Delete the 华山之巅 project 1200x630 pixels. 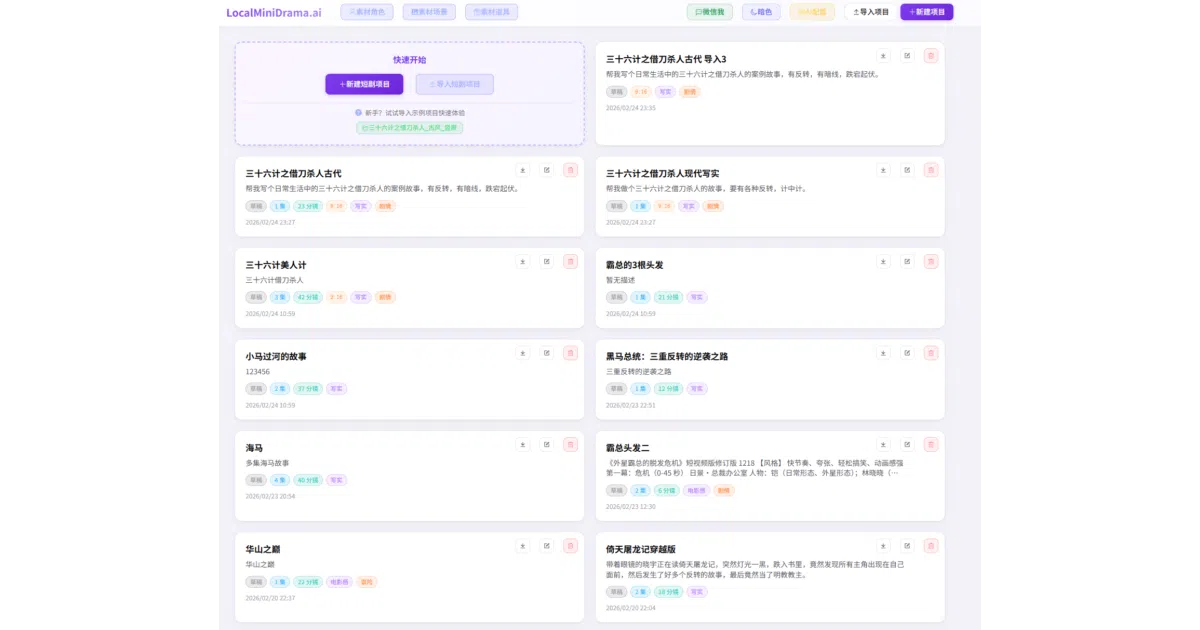571,546
